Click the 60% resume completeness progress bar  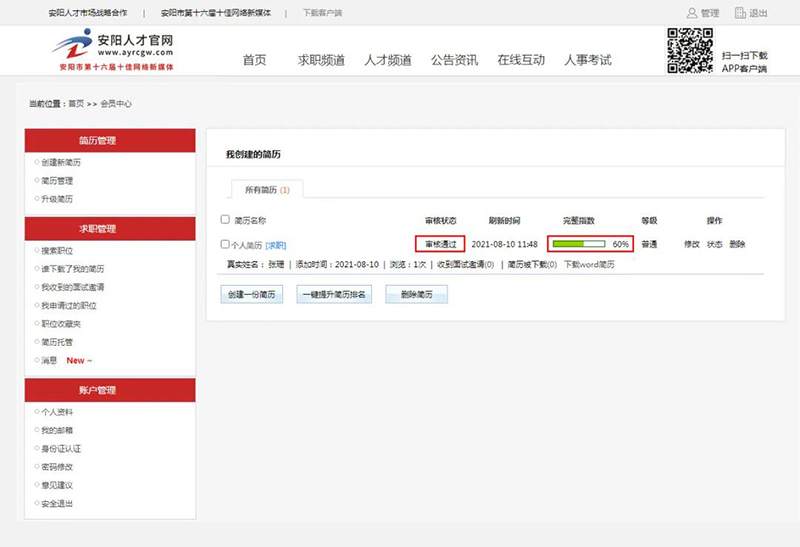click(580, 244)
